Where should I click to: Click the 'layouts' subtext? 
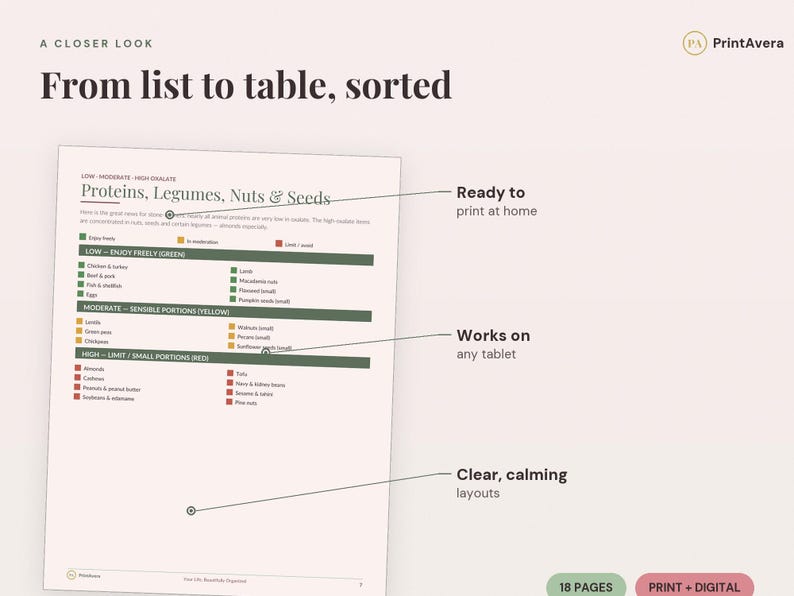click(478, 493)
